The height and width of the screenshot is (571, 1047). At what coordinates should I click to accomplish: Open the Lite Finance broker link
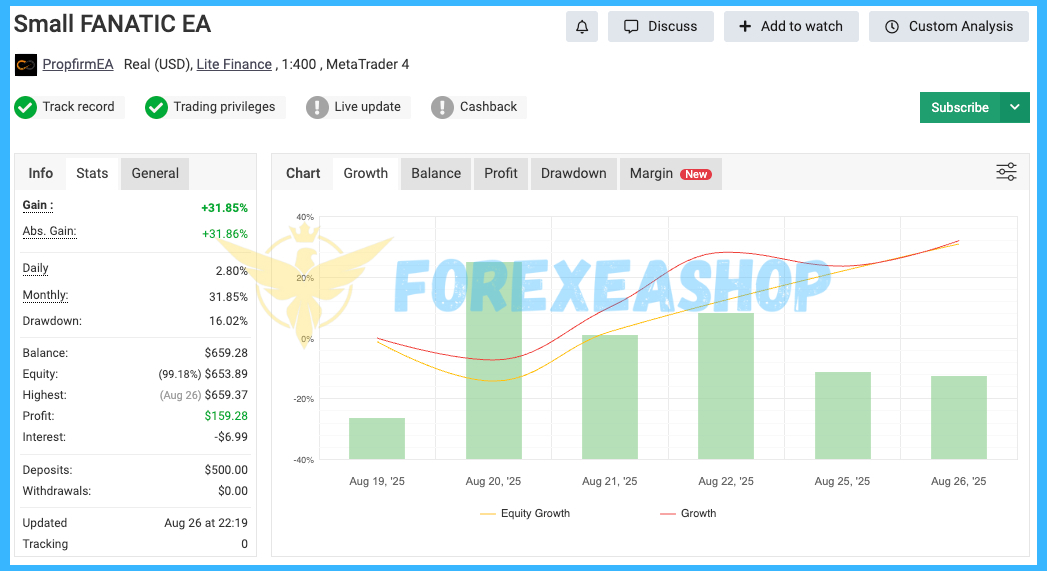coord(234,65)
